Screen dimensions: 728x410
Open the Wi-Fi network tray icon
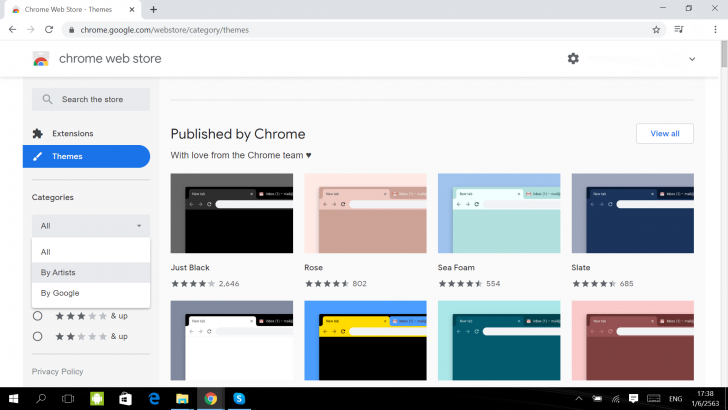616,398
